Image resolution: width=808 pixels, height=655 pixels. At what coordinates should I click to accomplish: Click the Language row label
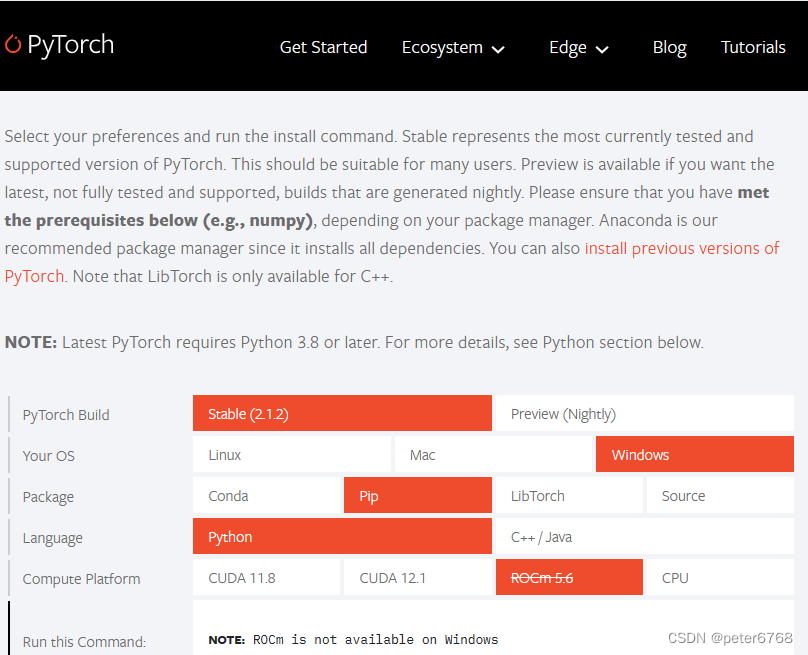53,539
